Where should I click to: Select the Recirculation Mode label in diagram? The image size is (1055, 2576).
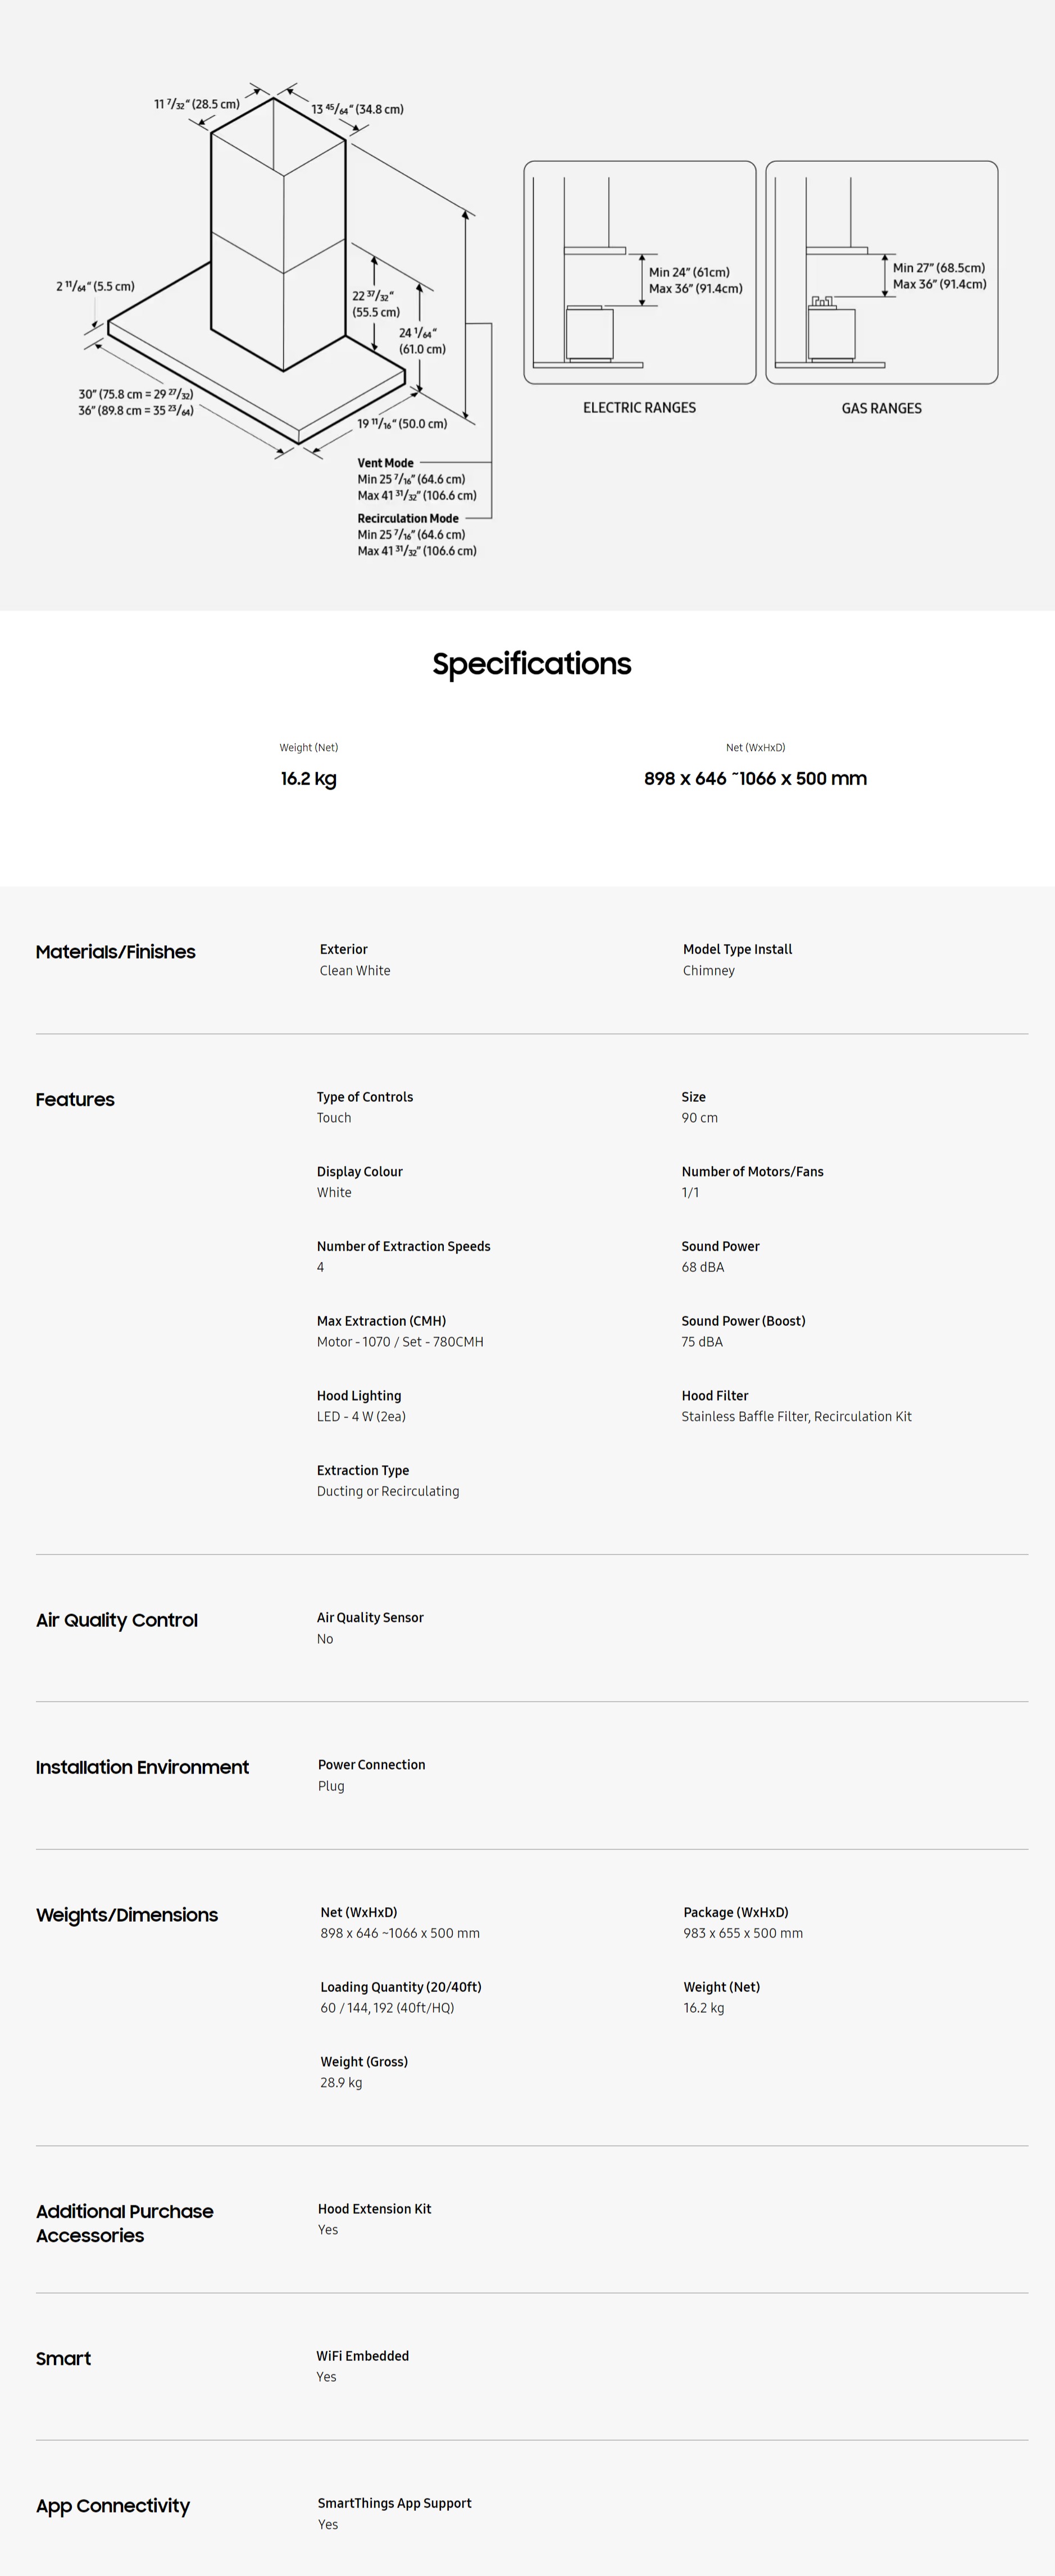point(408,518)
